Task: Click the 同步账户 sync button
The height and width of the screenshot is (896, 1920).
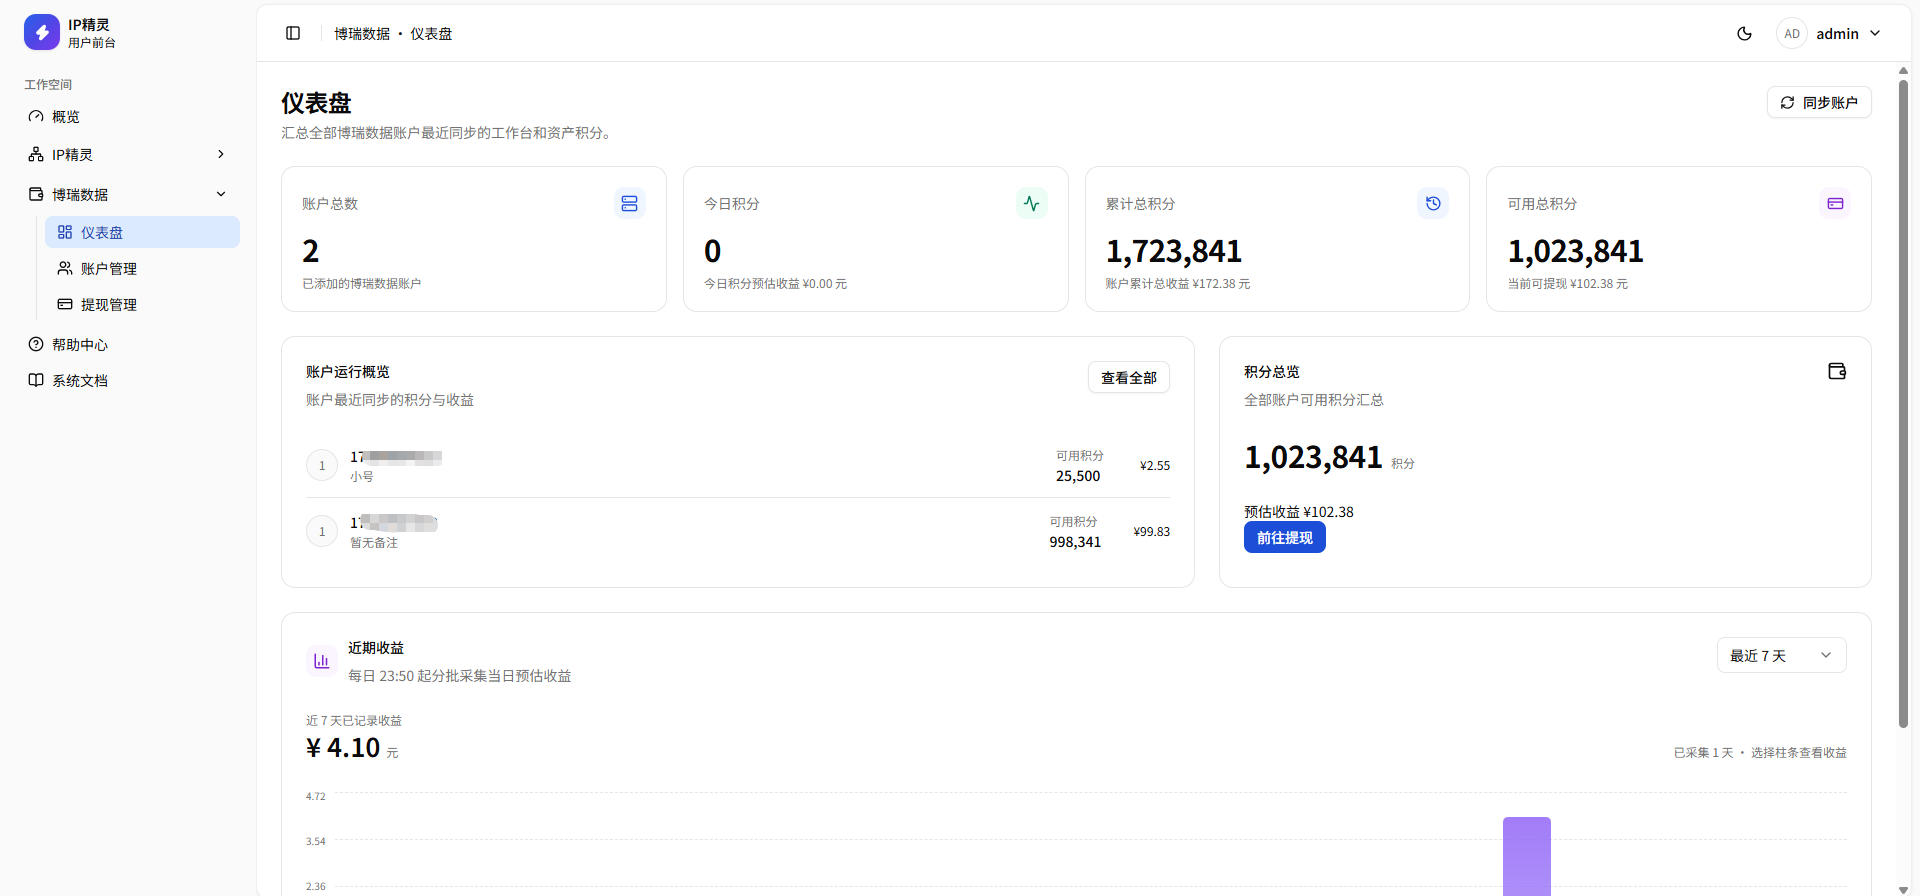Action: [1819, 102]
